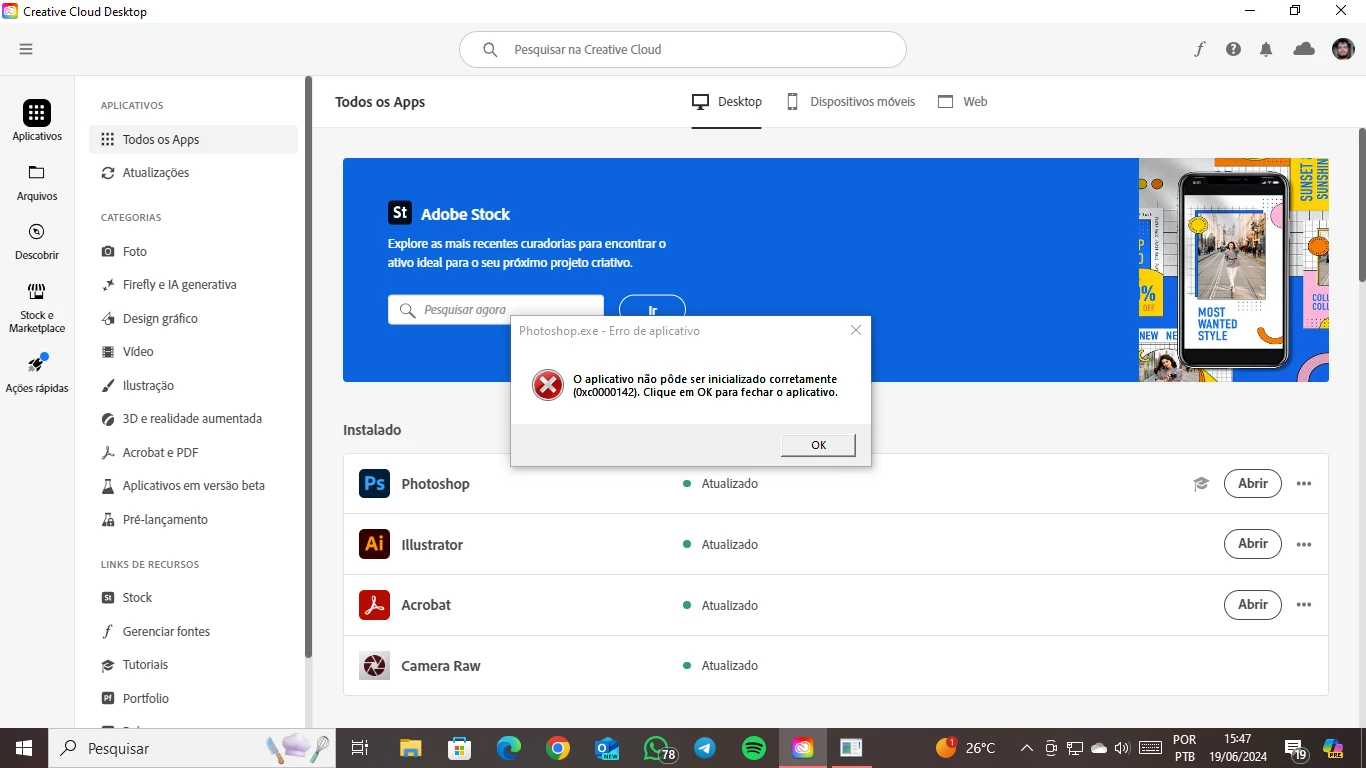
Task: Click OK in the Photoshop error dialog
Action: (818, 445)
